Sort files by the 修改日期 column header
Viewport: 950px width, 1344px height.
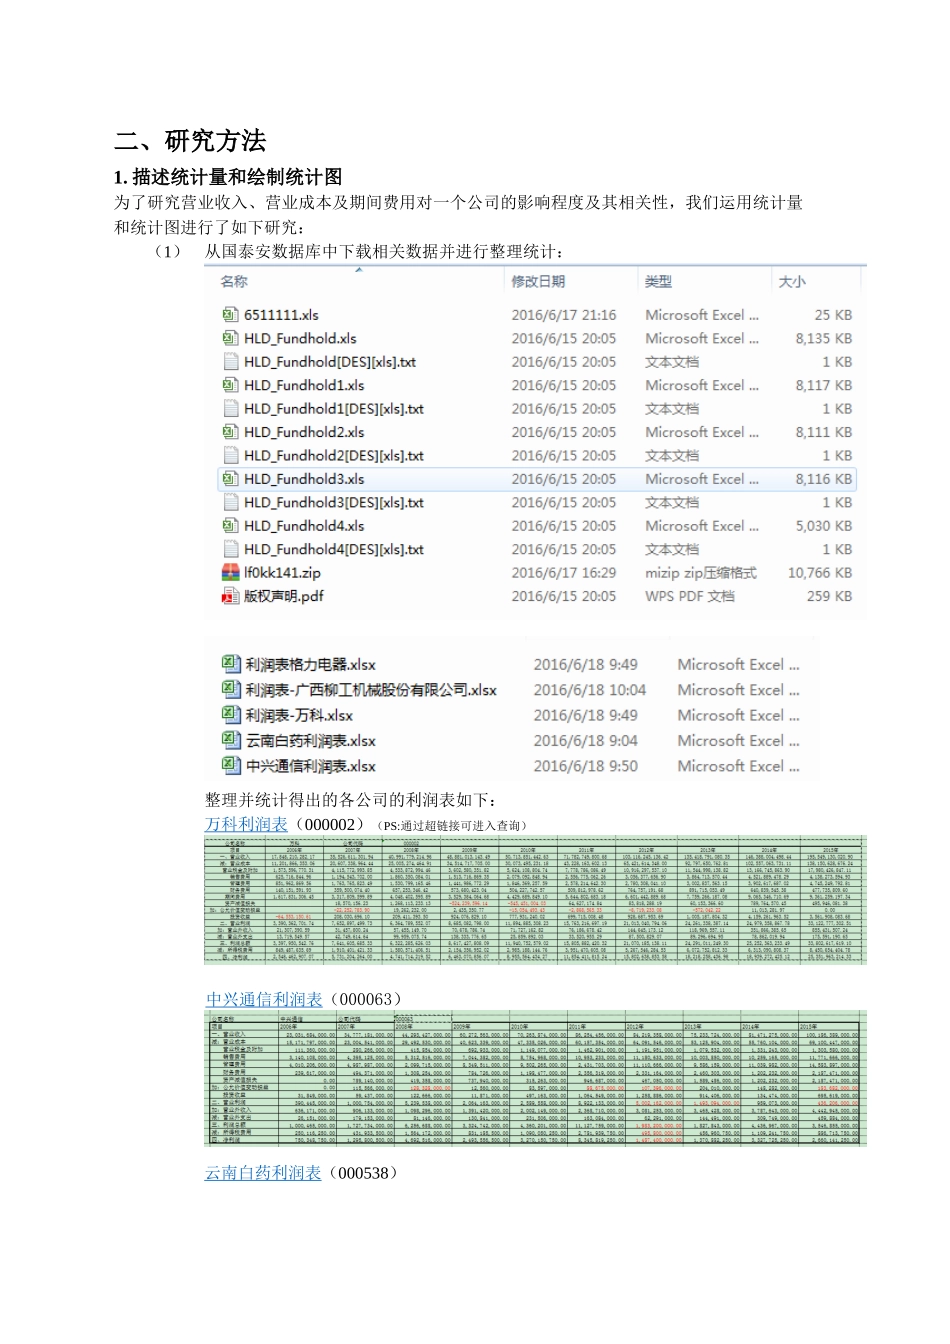pyautogui.click(x=538, y=282)
